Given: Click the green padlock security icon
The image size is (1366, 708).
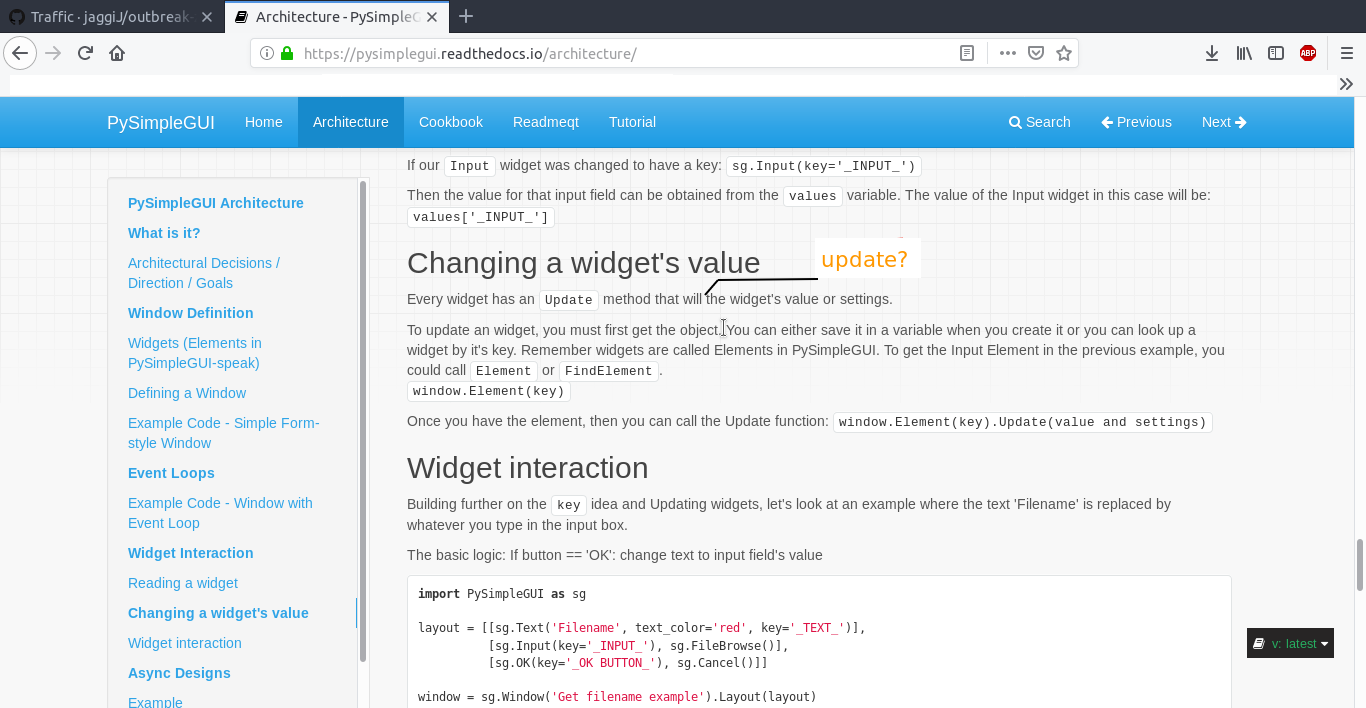Looking at the screenshot, I should click(x=288, y=54).
